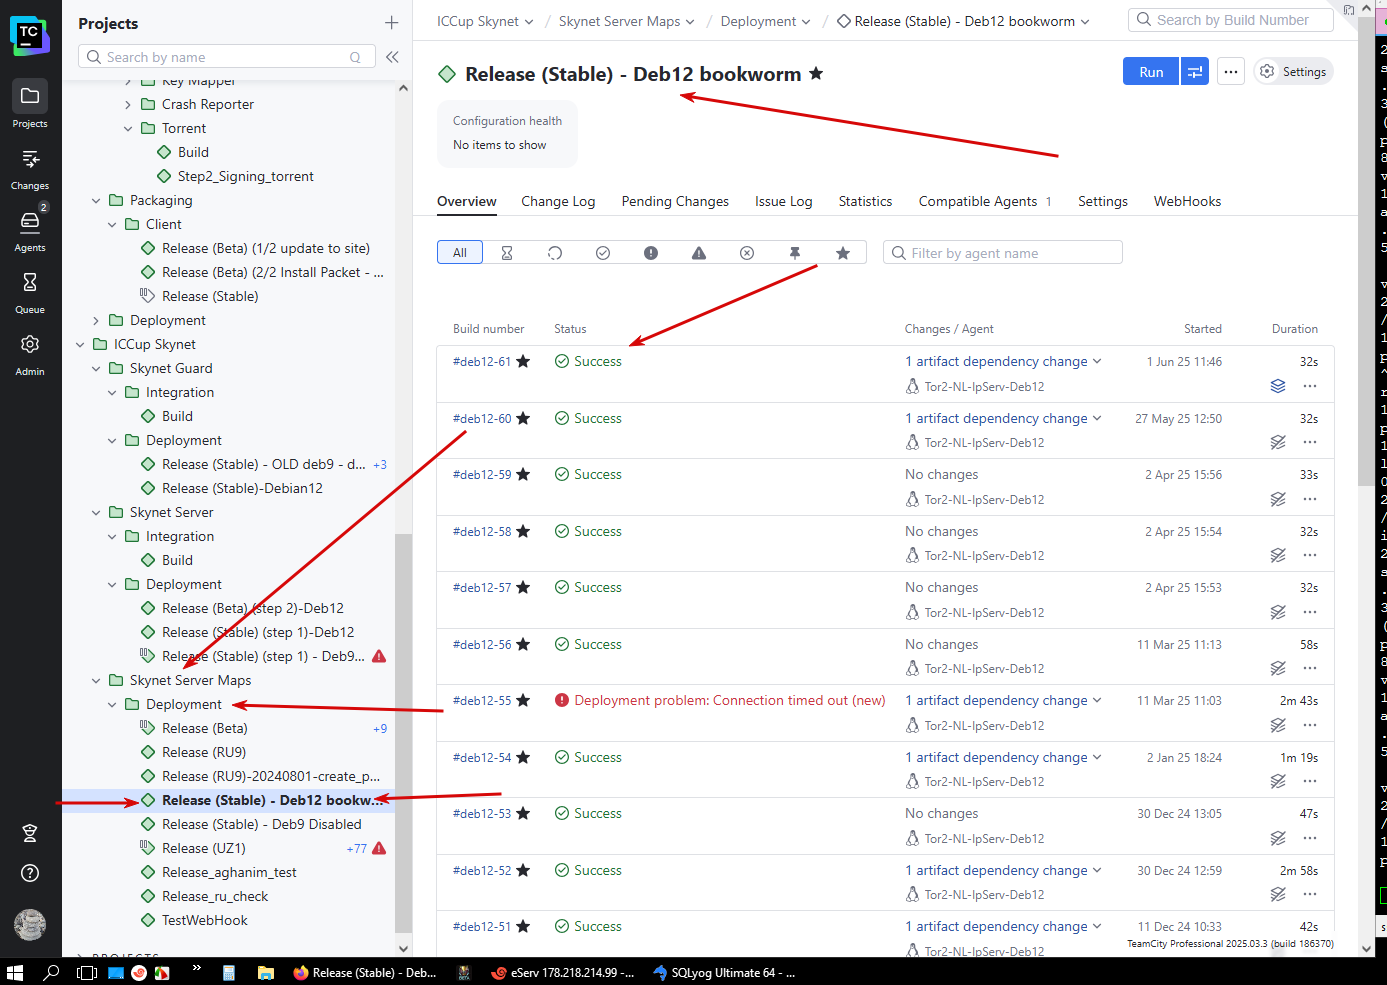Filter builds by cancelled cross icon
1387x985 pixels.
pyautogui.click(x=747, y=253)
